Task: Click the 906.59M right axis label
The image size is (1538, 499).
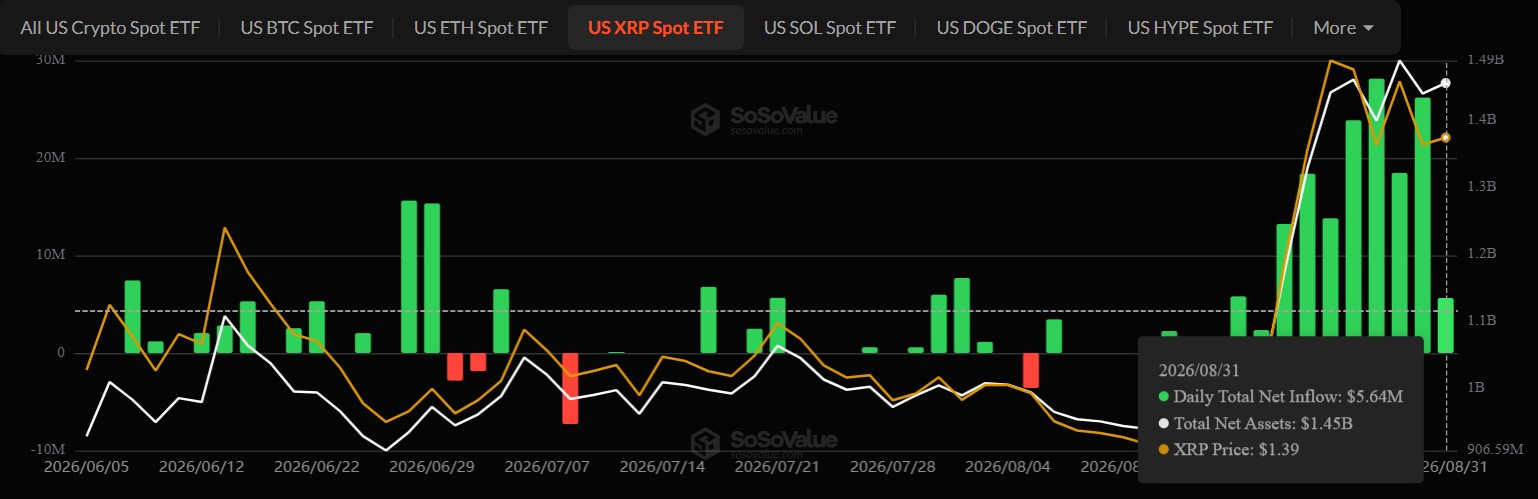Action: (x=1495, y=450)
